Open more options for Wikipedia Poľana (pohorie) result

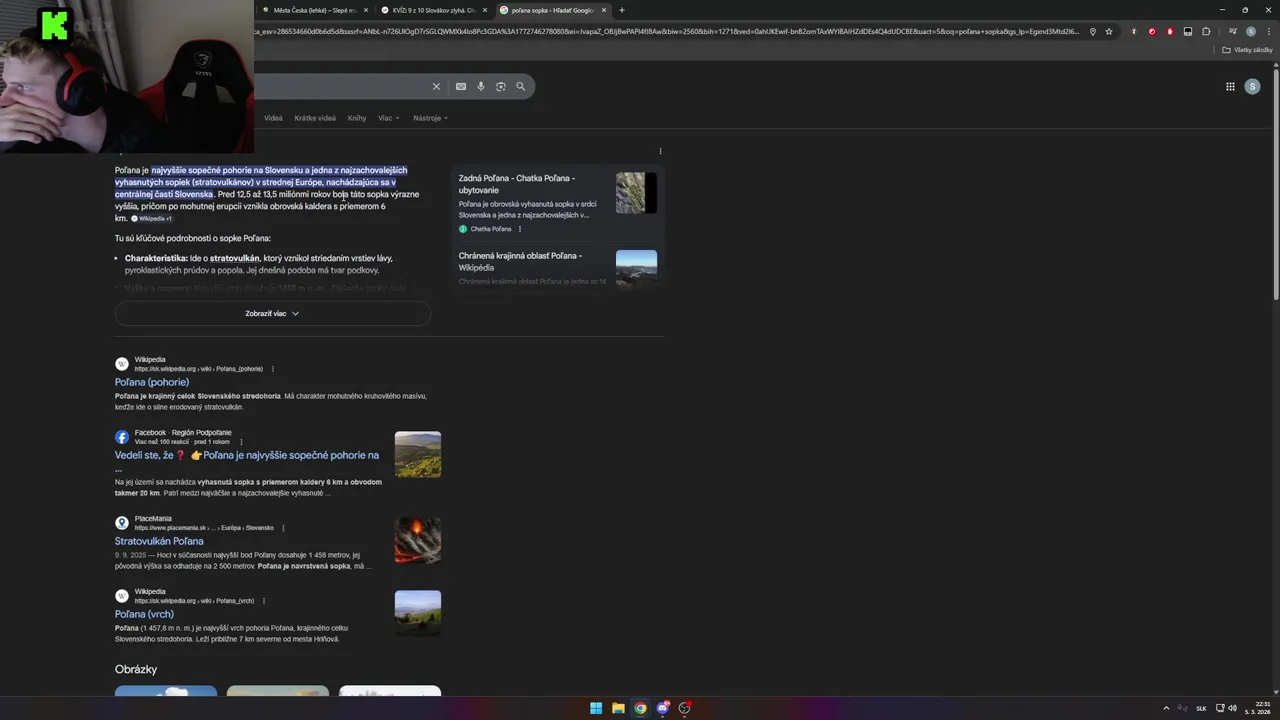(272, 369)
